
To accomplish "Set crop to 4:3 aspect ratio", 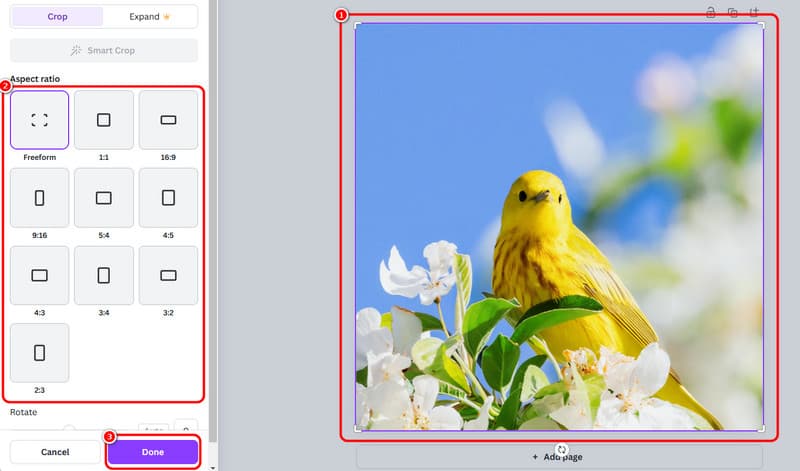I will 39,276.
